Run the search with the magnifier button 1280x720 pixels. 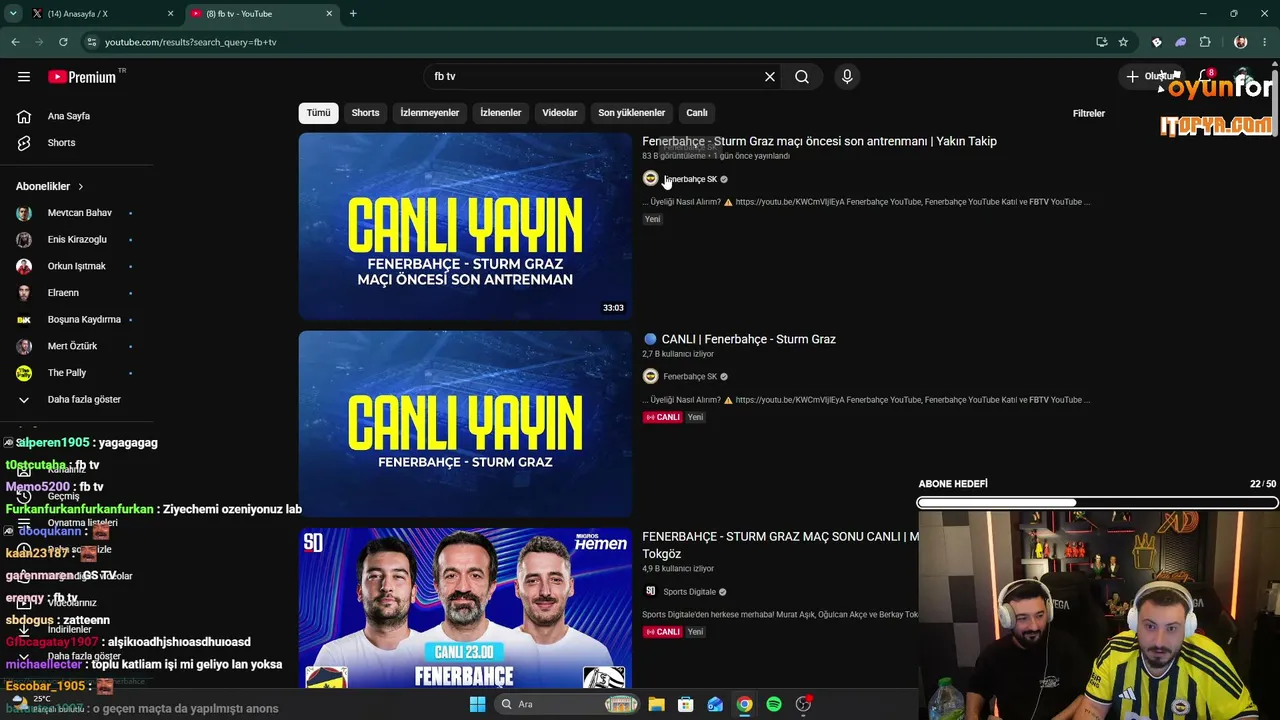click(x=802, y=77)
